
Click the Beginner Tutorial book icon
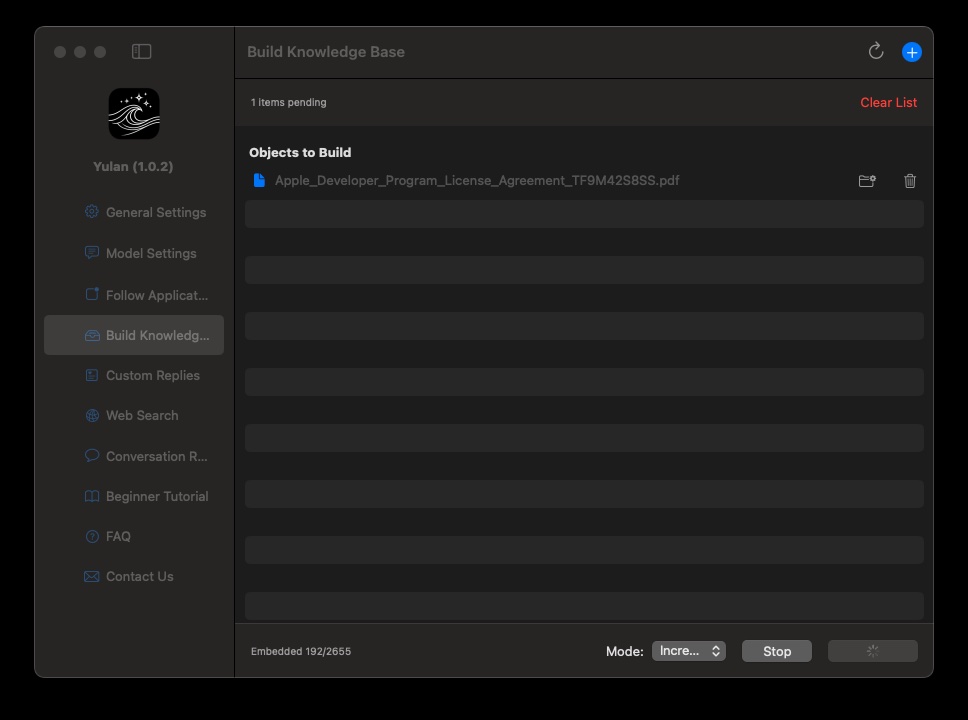[91, 496]
